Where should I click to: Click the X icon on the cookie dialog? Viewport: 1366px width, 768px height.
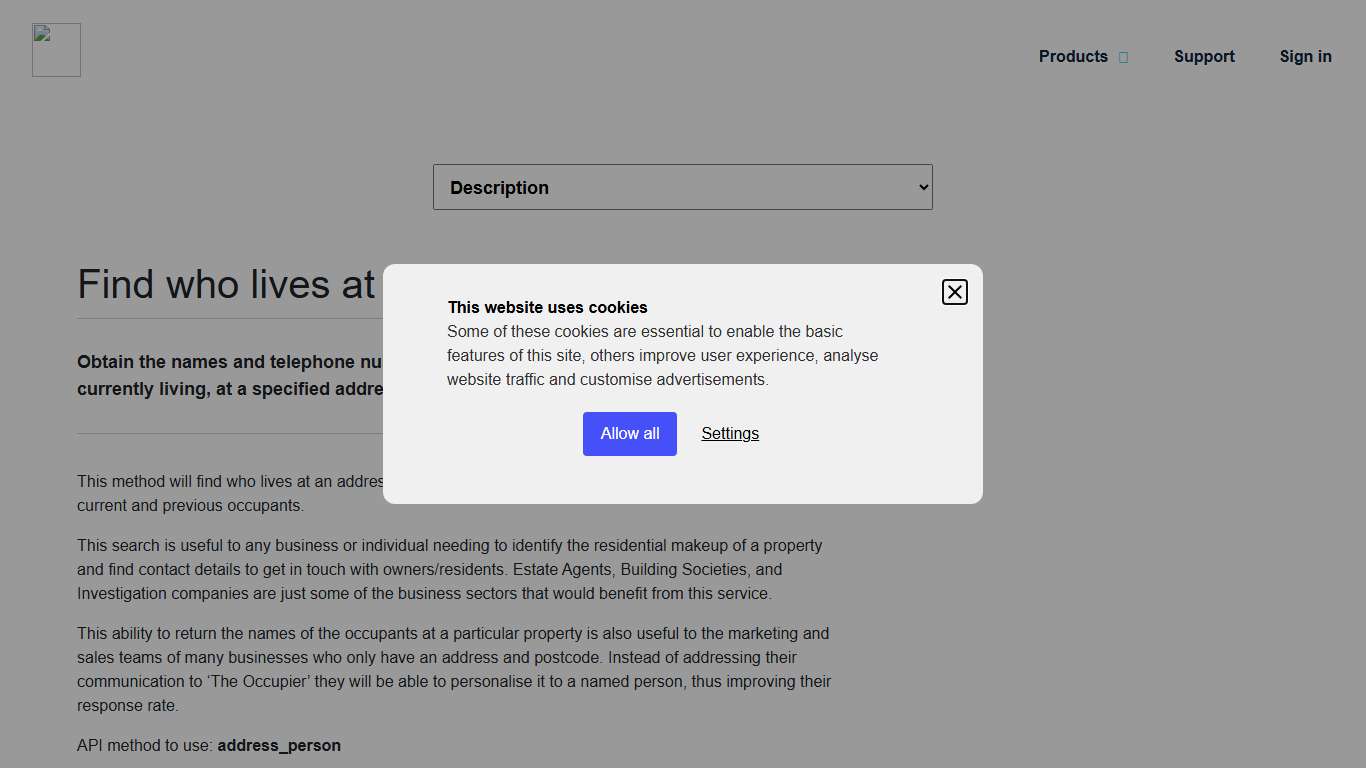point(954,292)
